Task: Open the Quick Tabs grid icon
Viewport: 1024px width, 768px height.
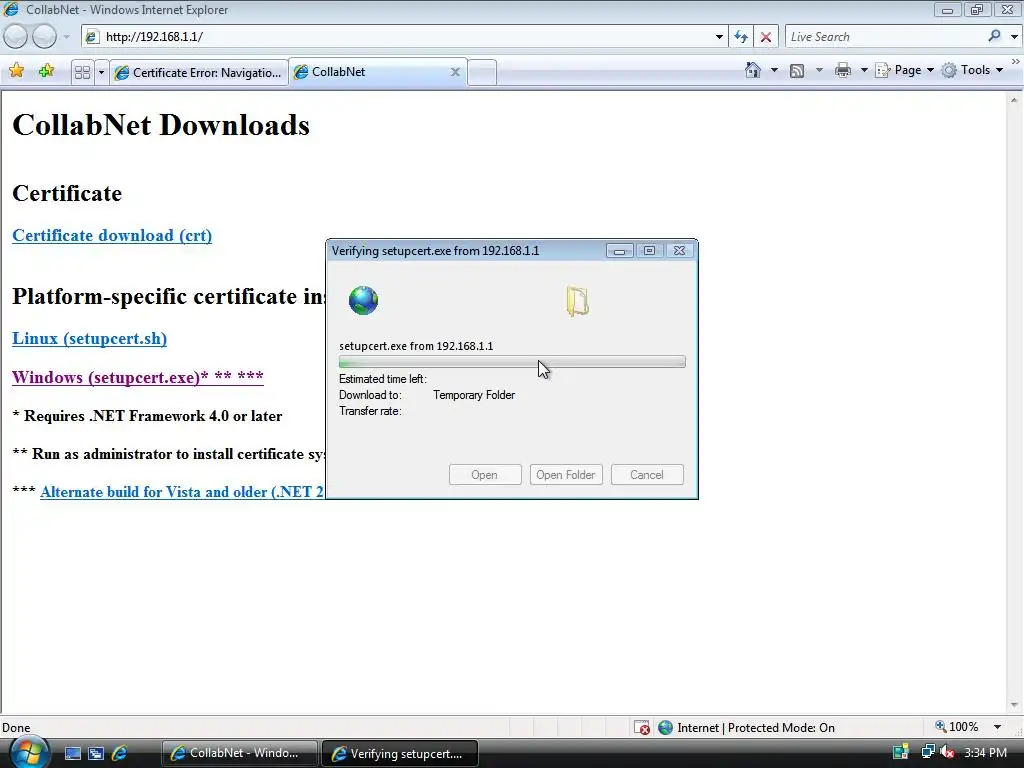Action: (x=82, y=72)
